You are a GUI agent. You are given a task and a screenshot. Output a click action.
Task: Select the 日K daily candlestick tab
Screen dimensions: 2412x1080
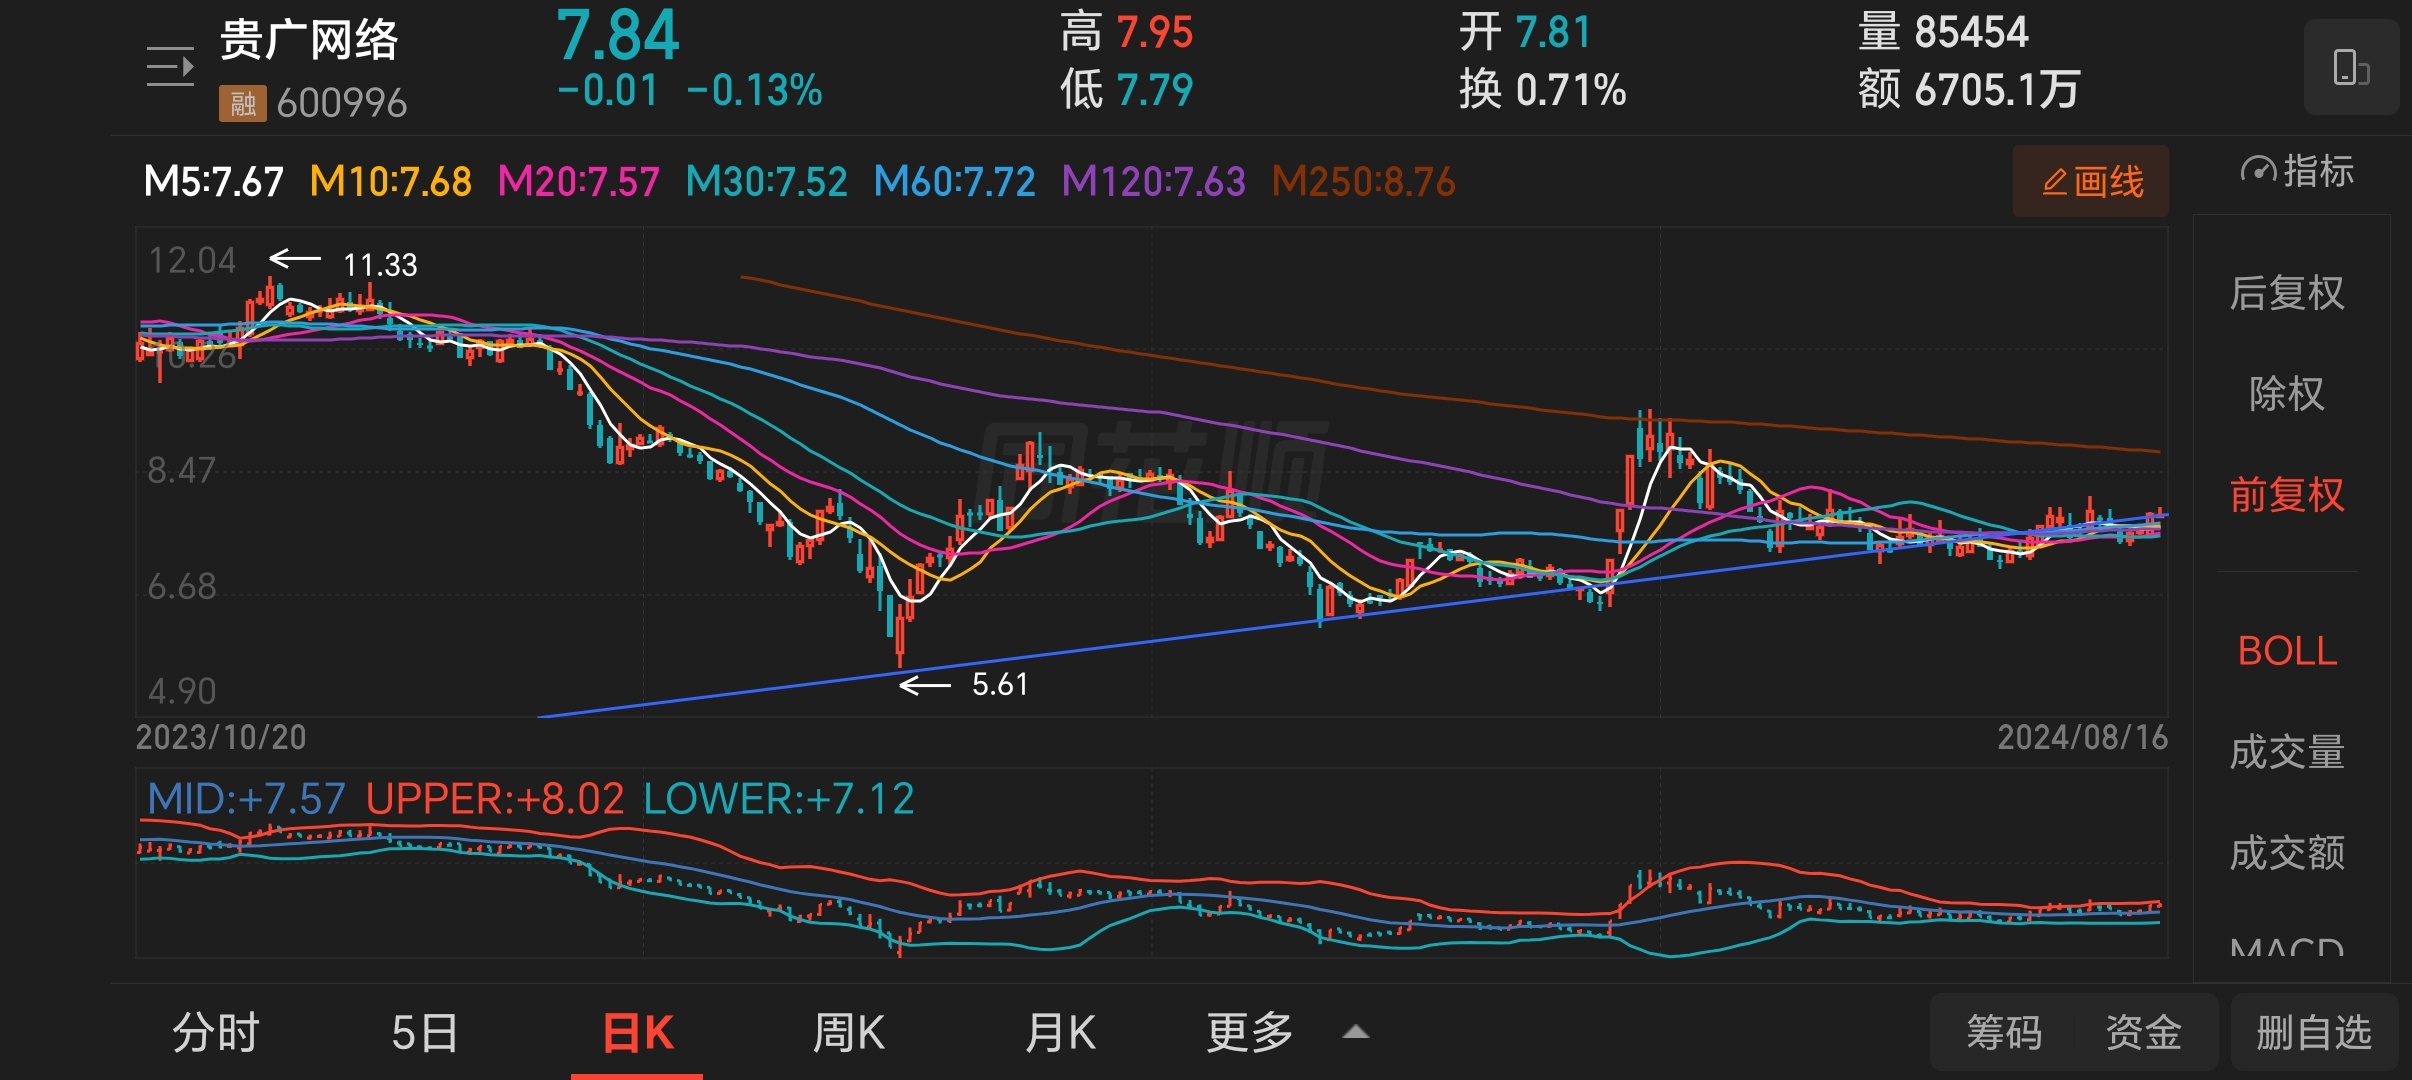point(638,1032)
